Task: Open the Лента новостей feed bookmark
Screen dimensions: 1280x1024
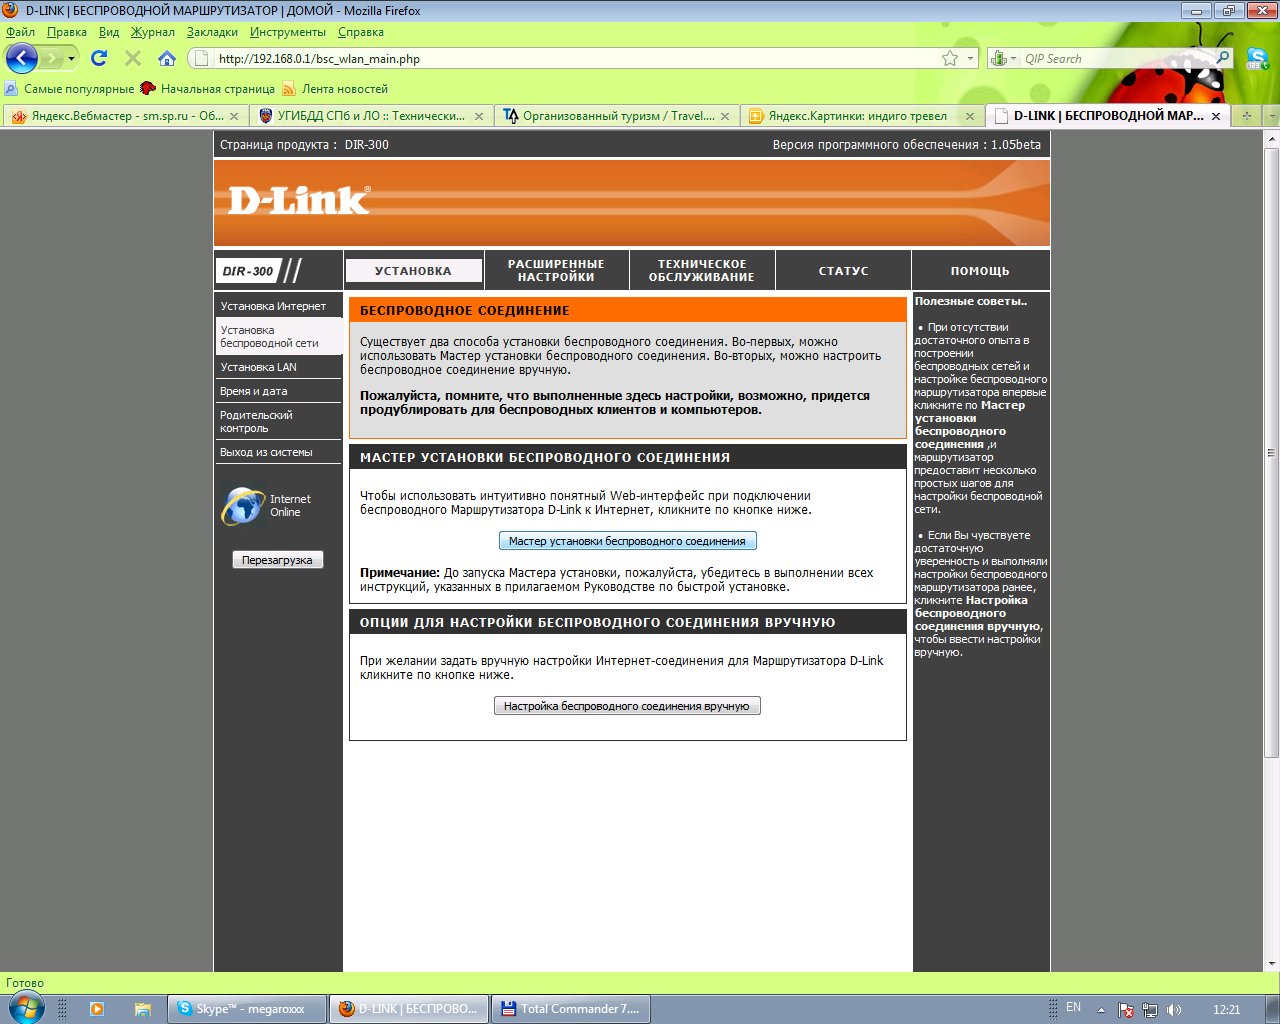Action: [x=335, y=88]
